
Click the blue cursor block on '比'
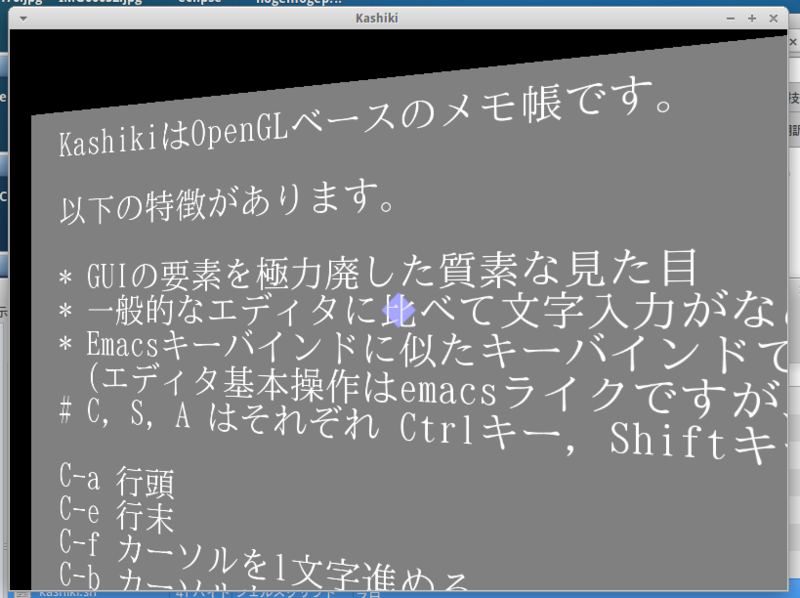tap(398, 310)
